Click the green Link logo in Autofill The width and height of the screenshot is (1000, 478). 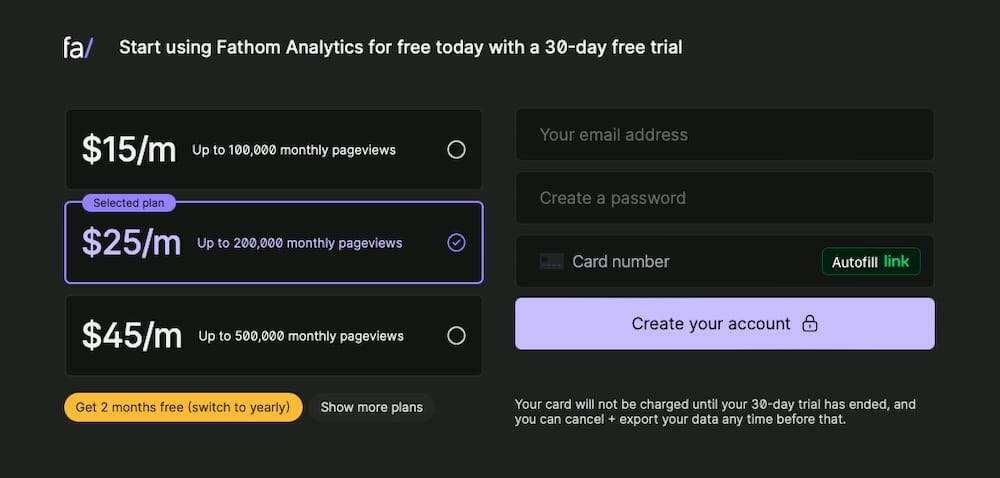(896, 261)
